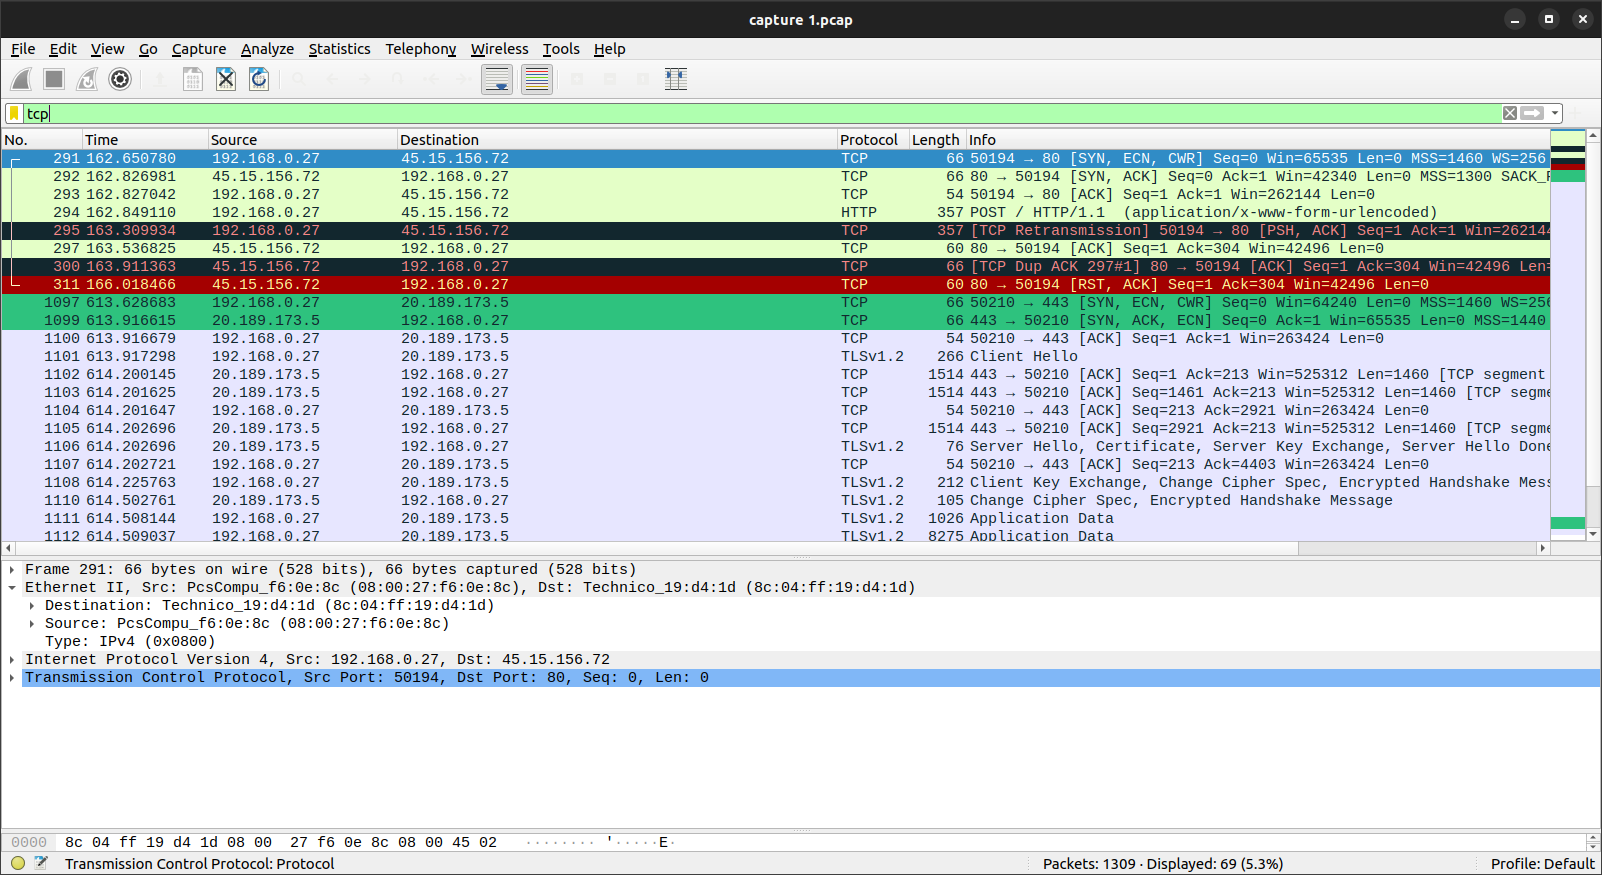Expand the Frame 291 tree node
1602x875 pixels.
point(12,570)
